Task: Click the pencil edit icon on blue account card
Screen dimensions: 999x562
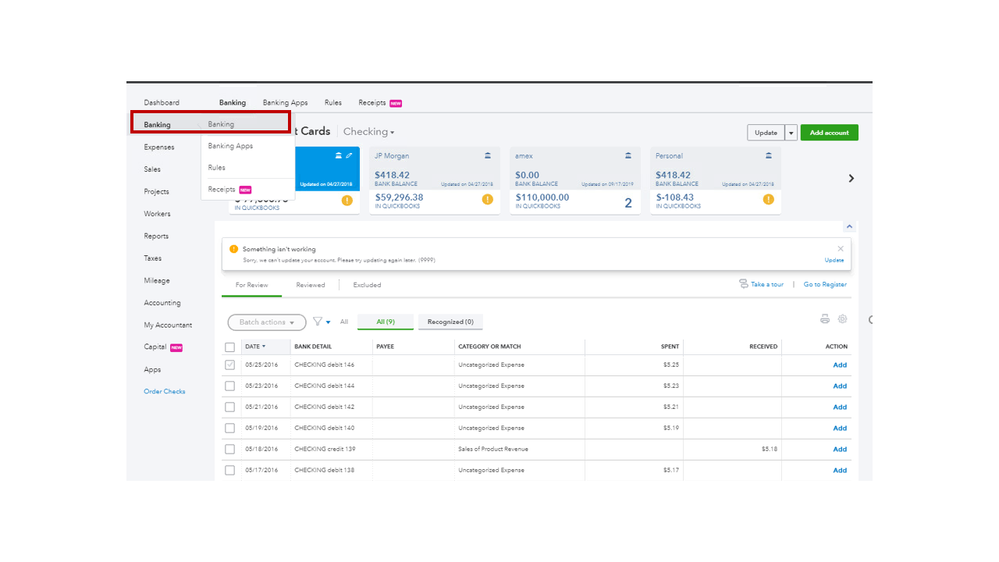Action: tap(349, 155)
